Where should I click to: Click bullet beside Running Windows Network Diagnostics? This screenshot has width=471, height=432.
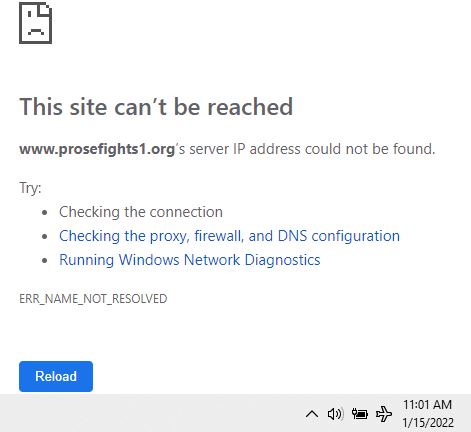point(45,260)
